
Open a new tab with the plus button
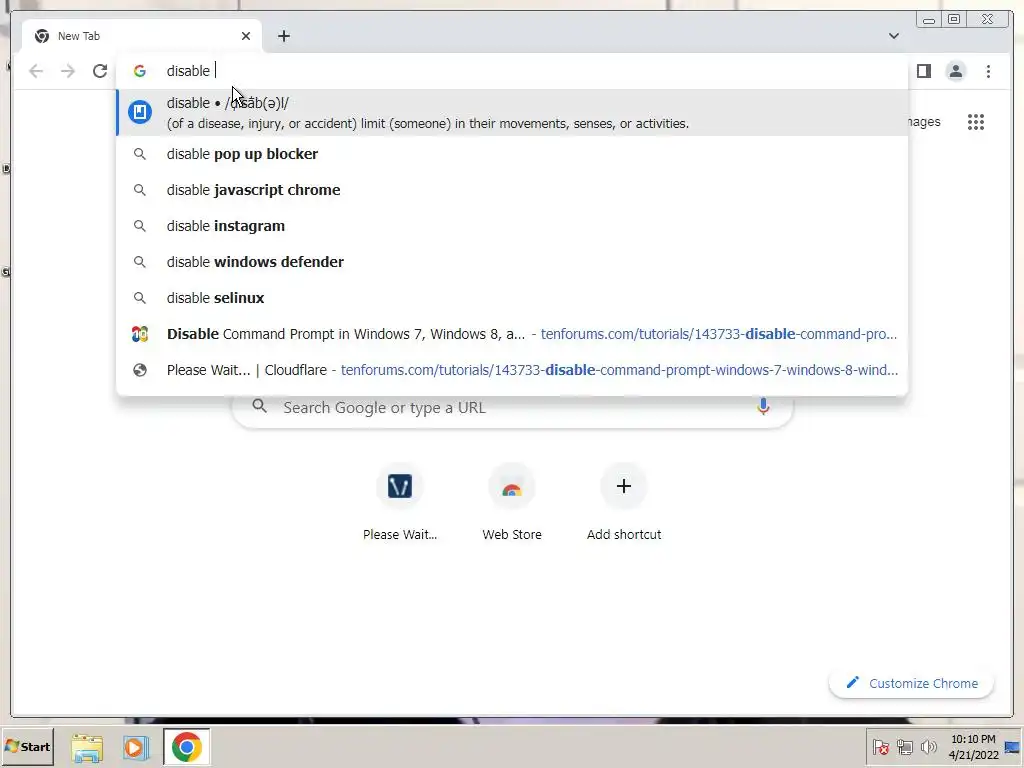coord(283,36)
